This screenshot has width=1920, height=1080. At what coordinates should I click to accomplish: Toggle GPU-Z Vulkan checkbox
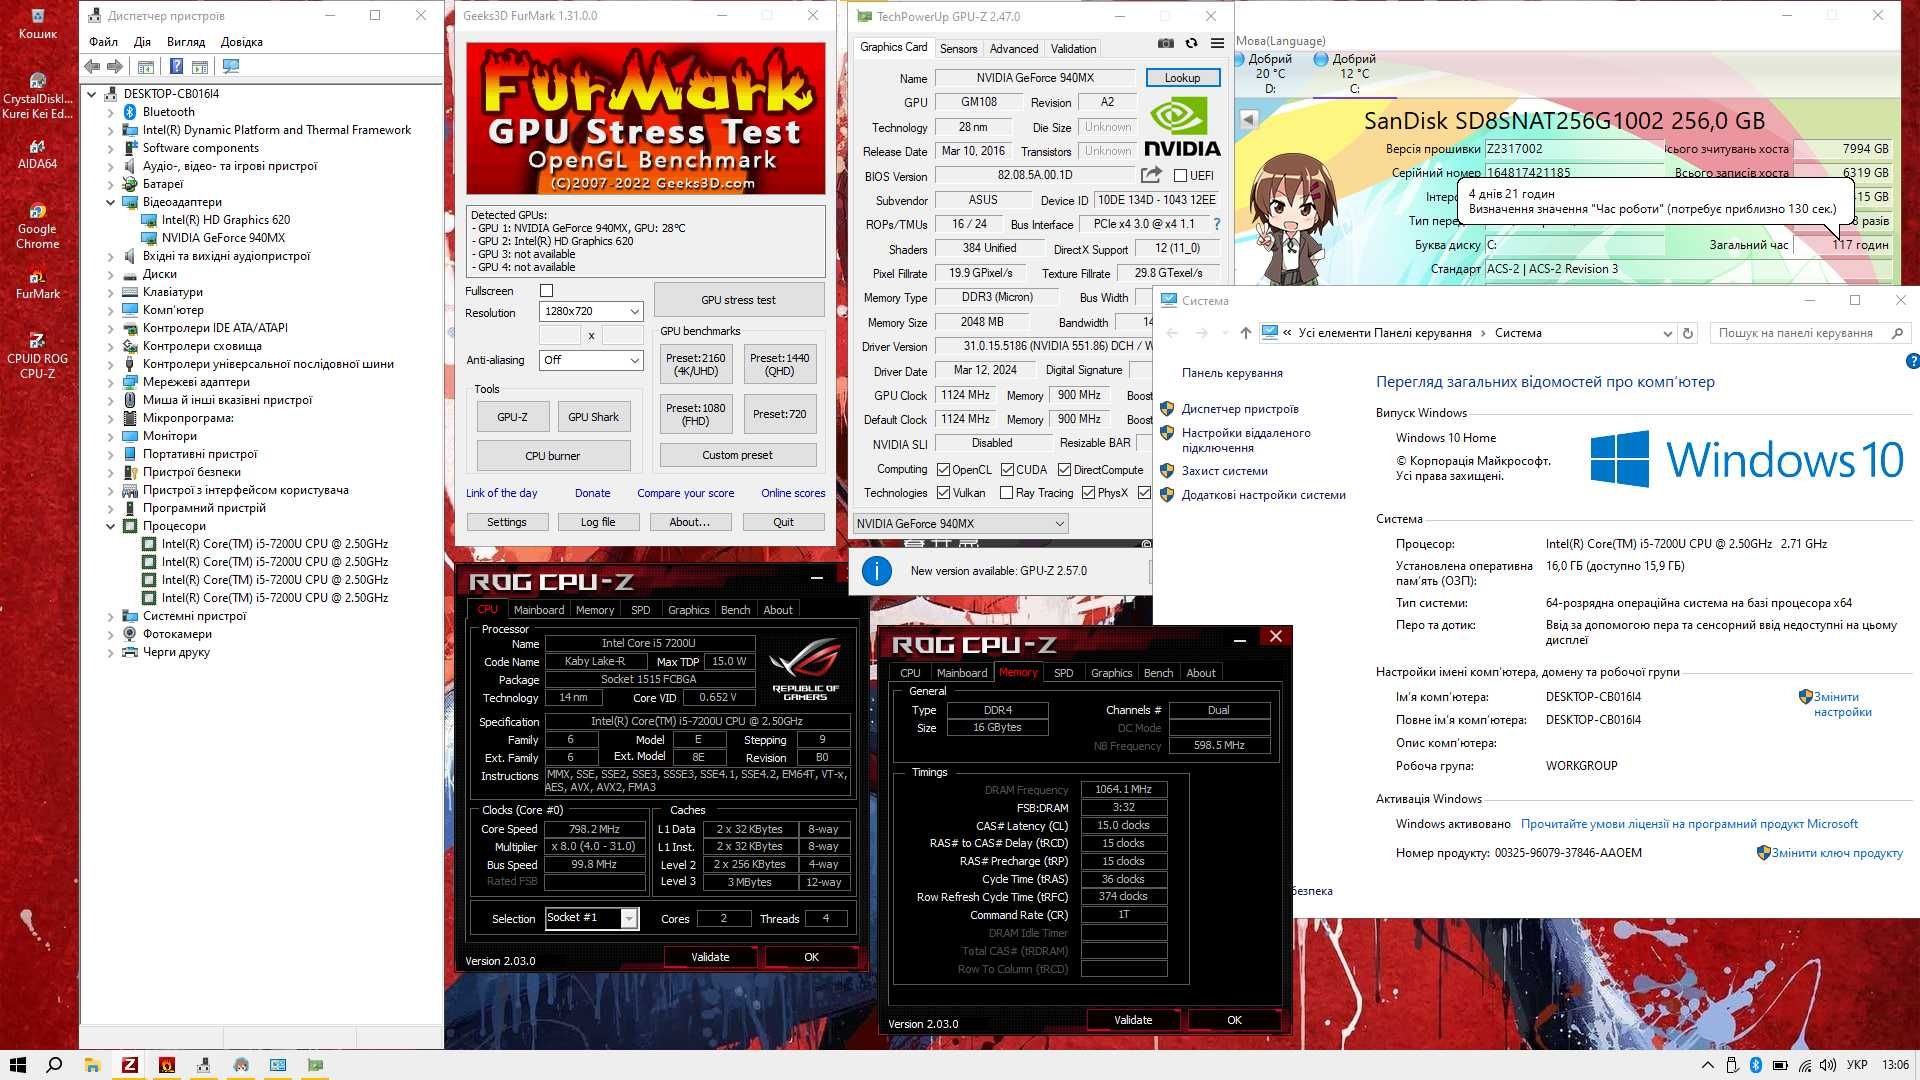click(943, 493)
